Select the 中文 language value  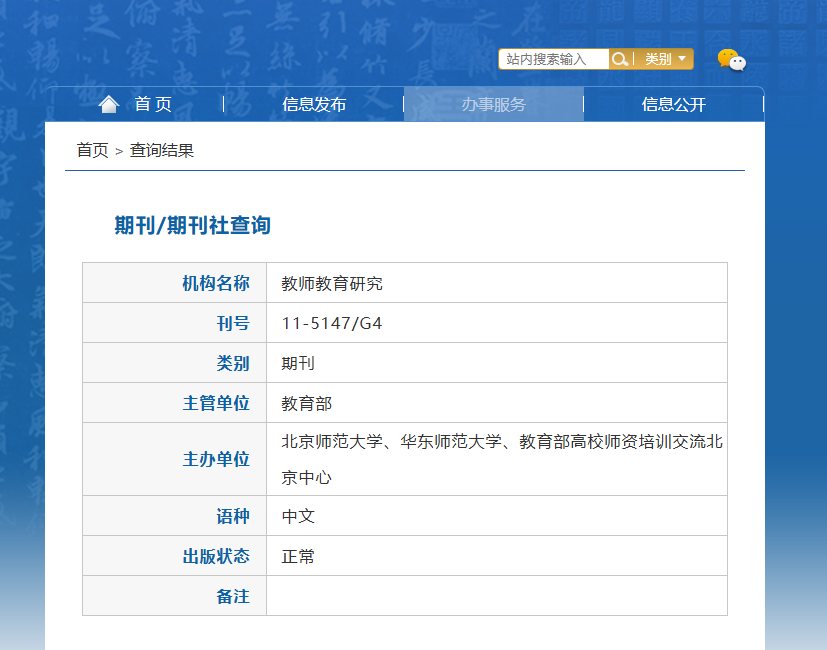tap(298, 516)
